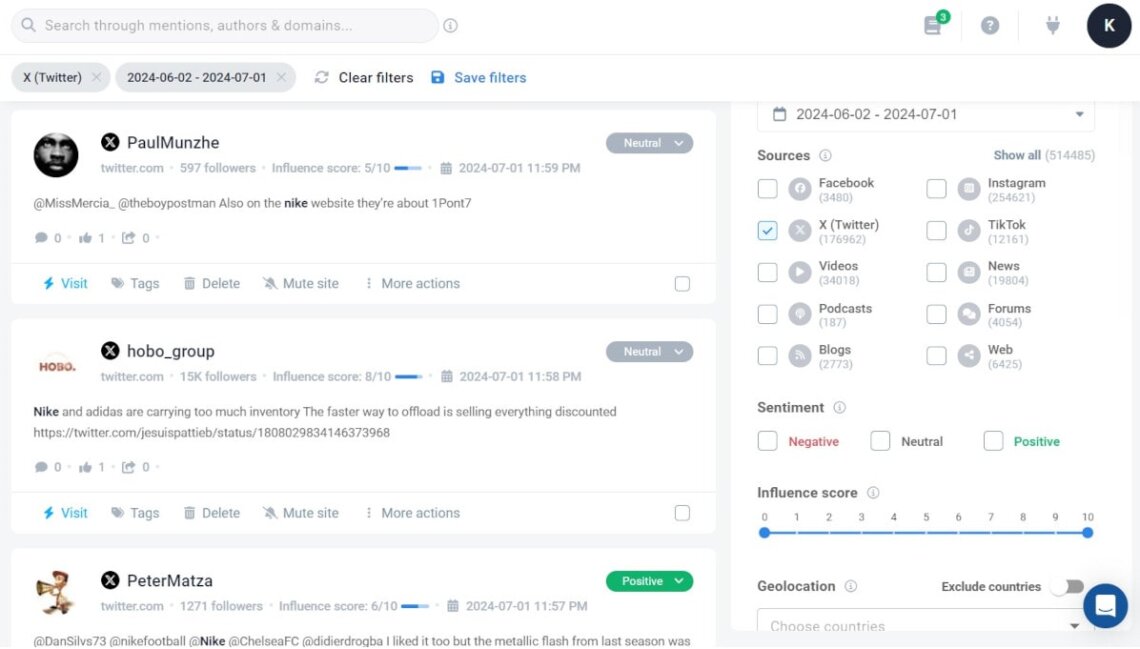This screenshot has width=1140, height=649.
Task: Click the TikTok source icon
Action: [968, 230]
